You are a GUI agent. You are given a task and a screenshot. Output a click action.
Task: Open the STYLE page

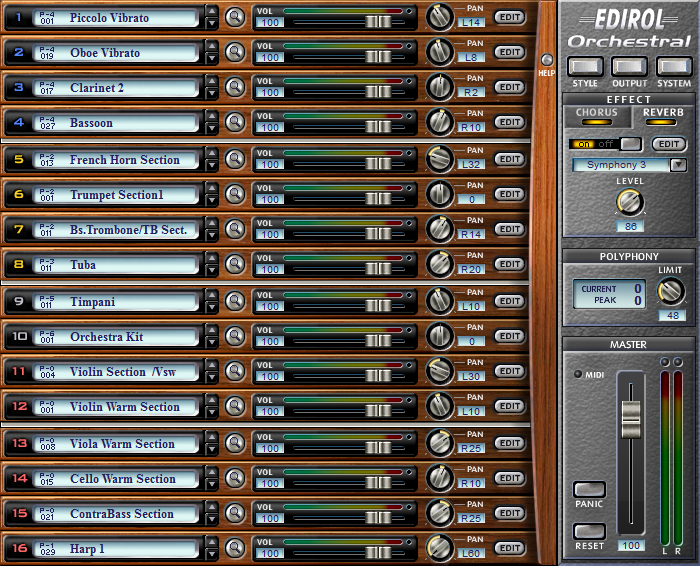(585, 67)
